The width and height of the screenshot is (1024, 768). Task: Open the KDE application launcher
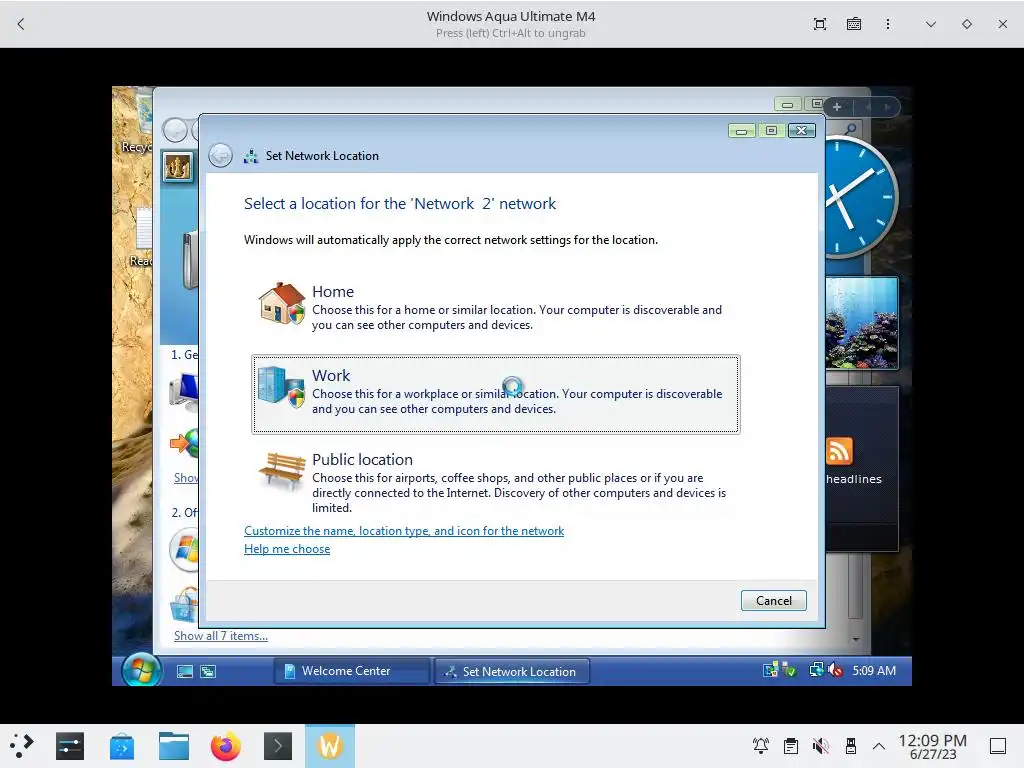(x=22, y=746)
